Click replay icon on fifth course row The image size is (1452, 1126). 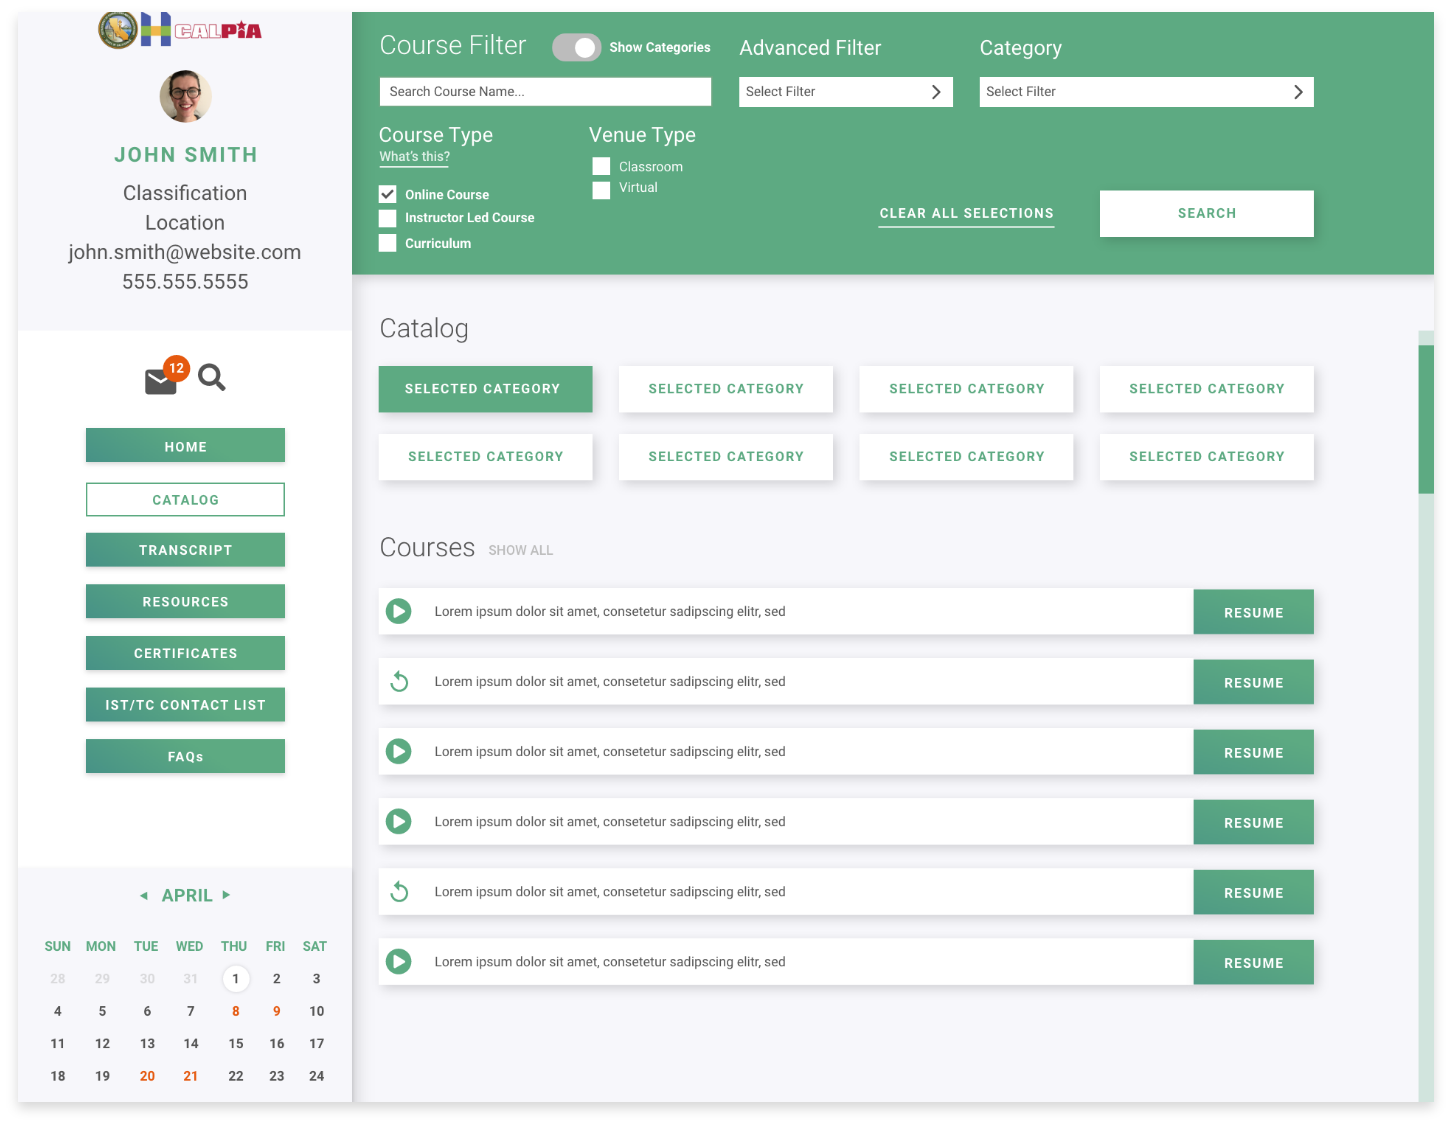[399, 891]
